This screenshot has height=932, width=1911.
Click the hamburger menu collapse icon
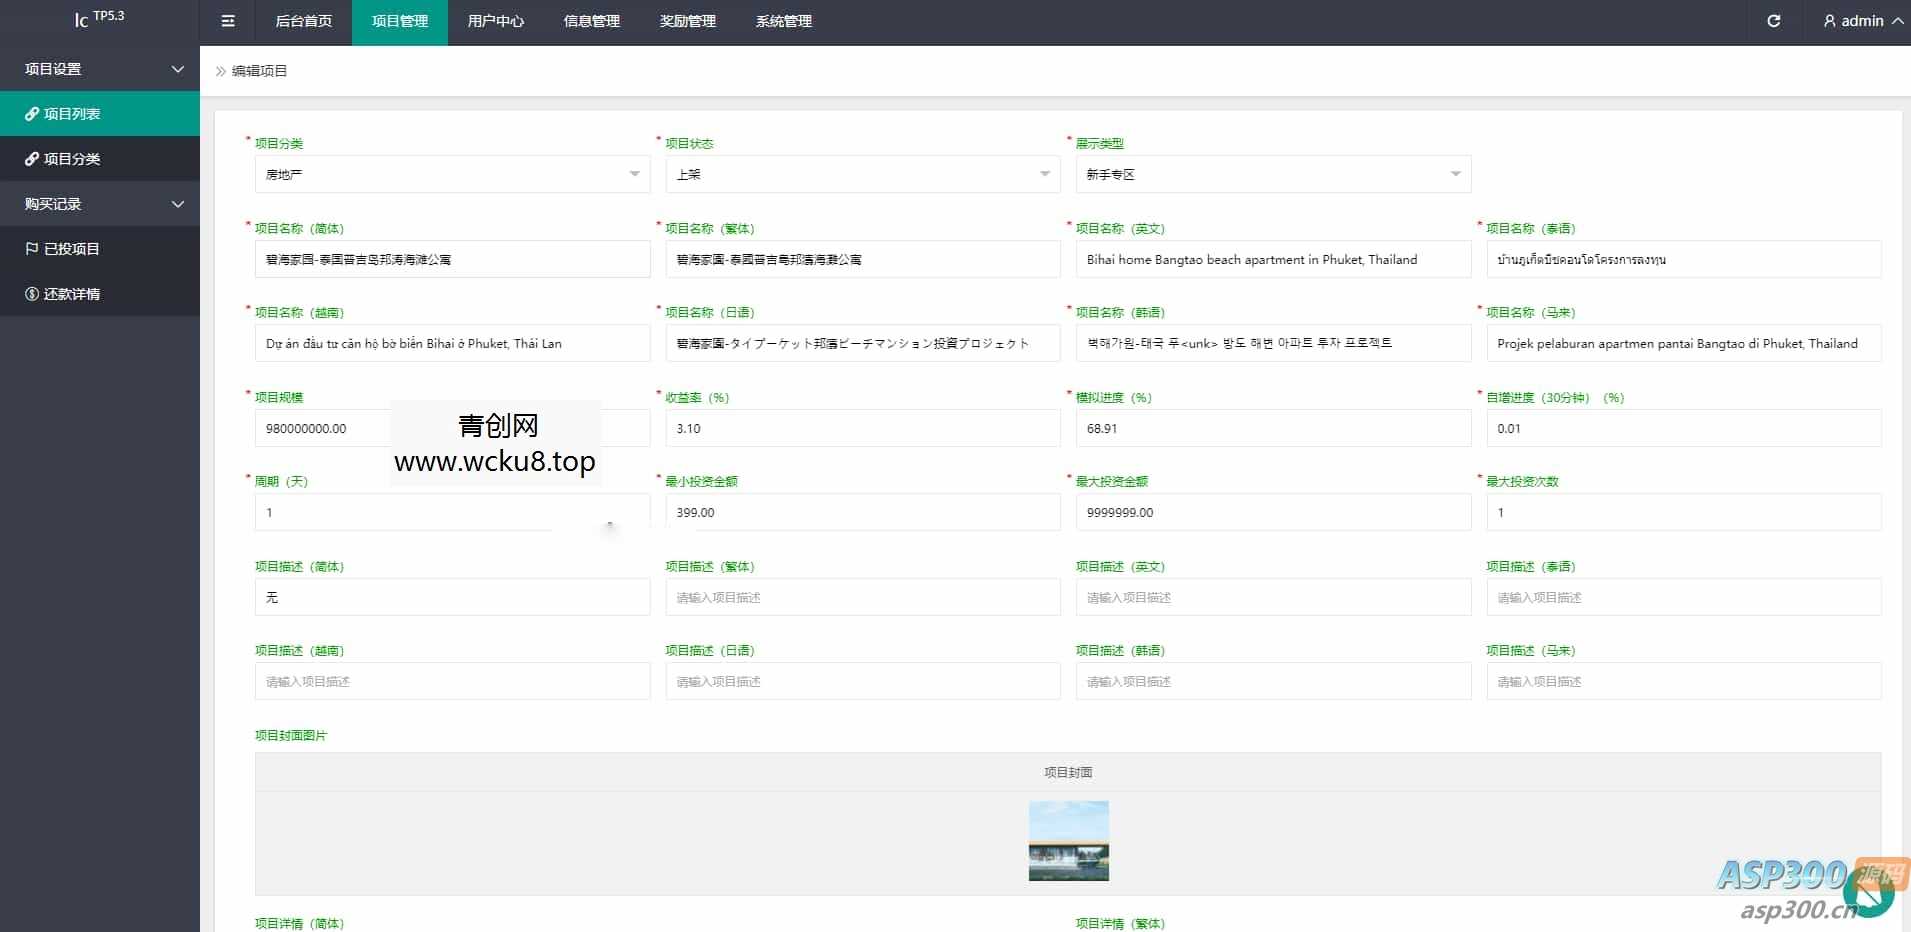(x=228, y=21)
